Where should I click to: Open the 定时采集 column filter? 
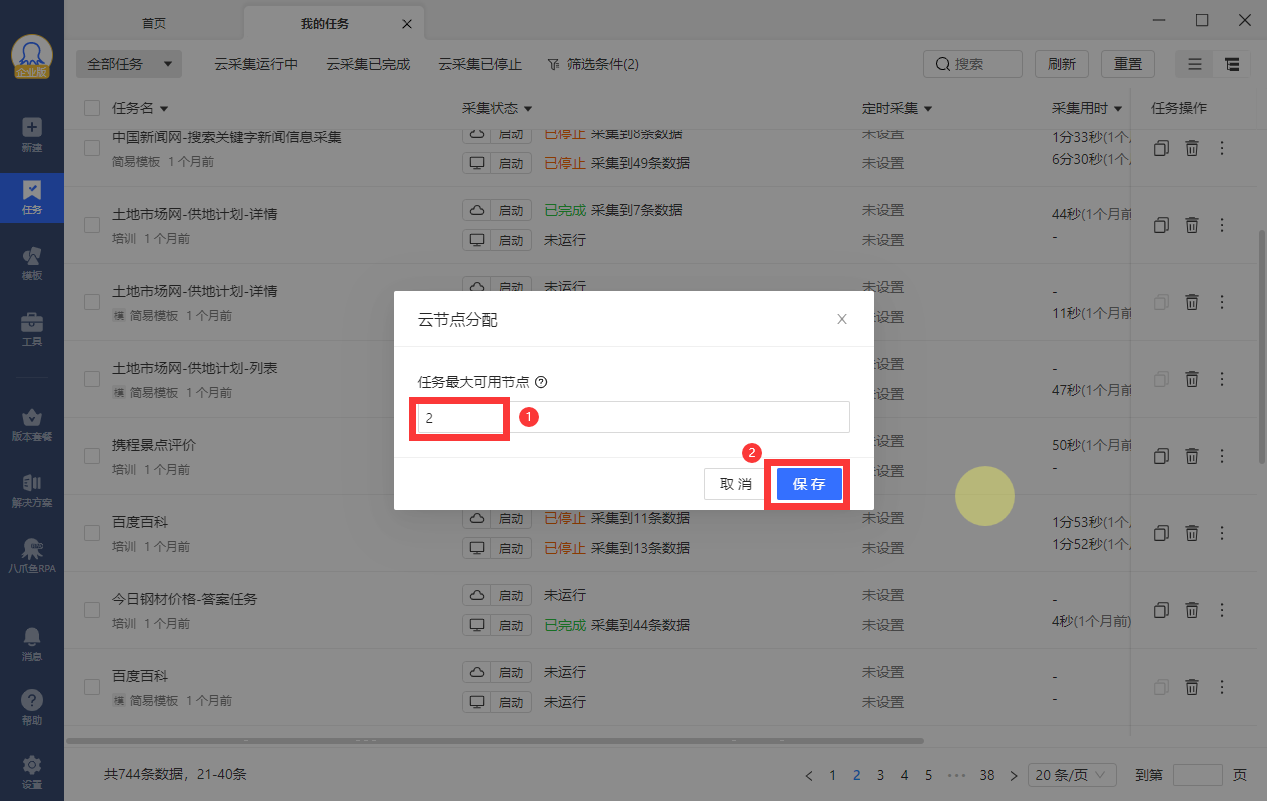click(x=928, y=108)
